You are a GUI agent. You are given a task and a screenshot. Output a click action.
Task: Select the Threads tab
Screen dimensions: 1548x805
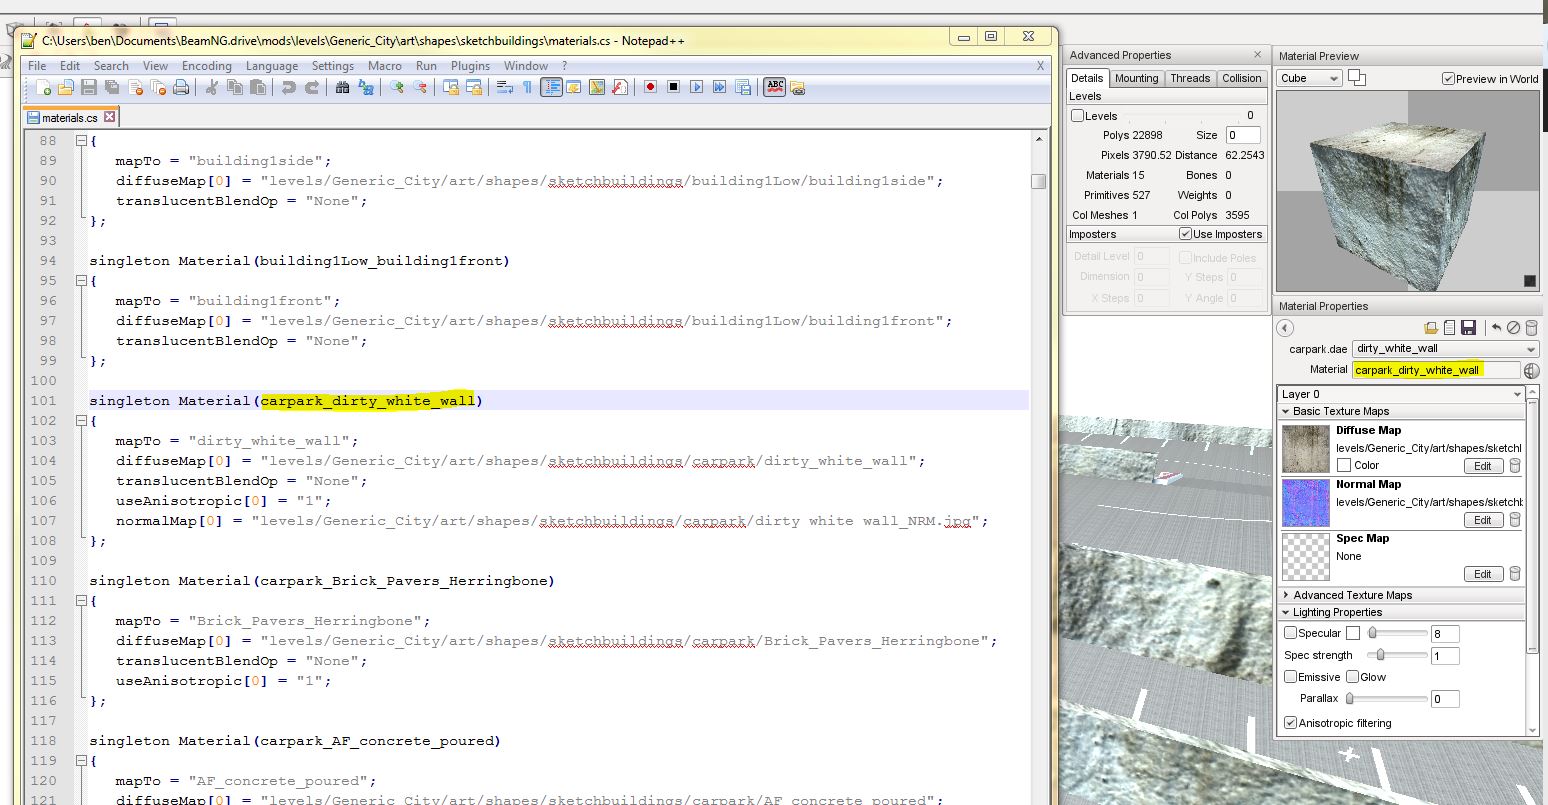click(x=1190, y=78)
